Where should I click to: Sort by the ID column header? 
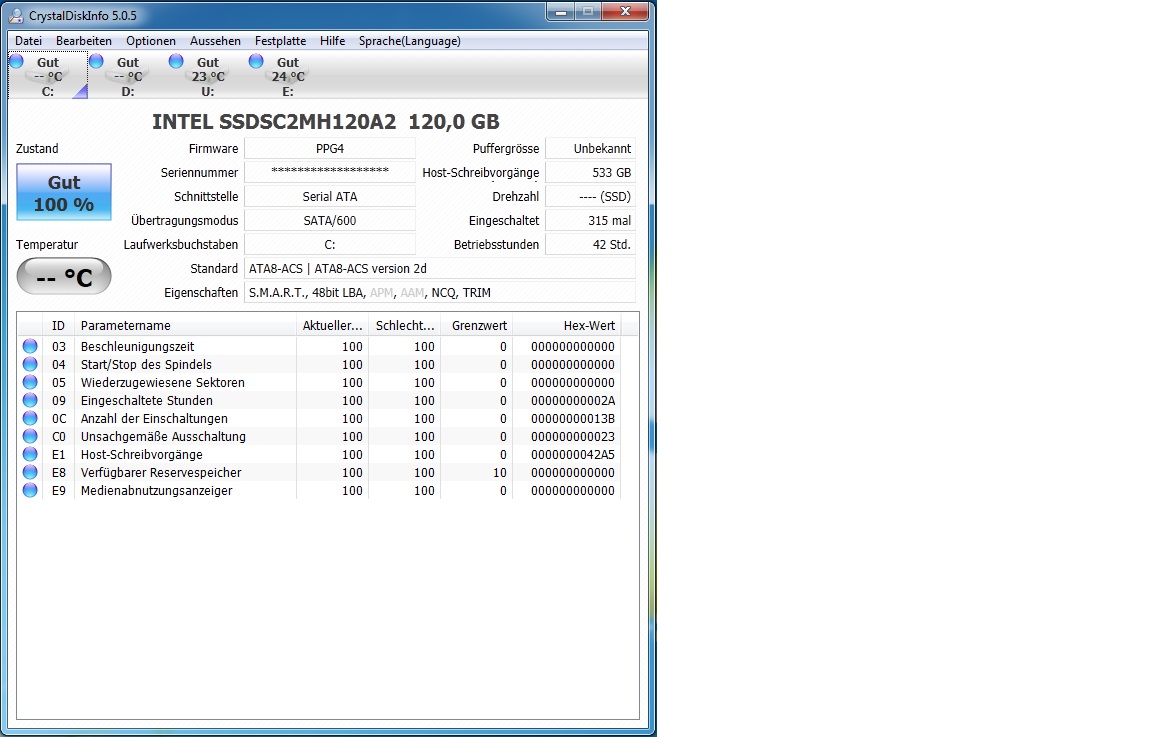[59, 326]
